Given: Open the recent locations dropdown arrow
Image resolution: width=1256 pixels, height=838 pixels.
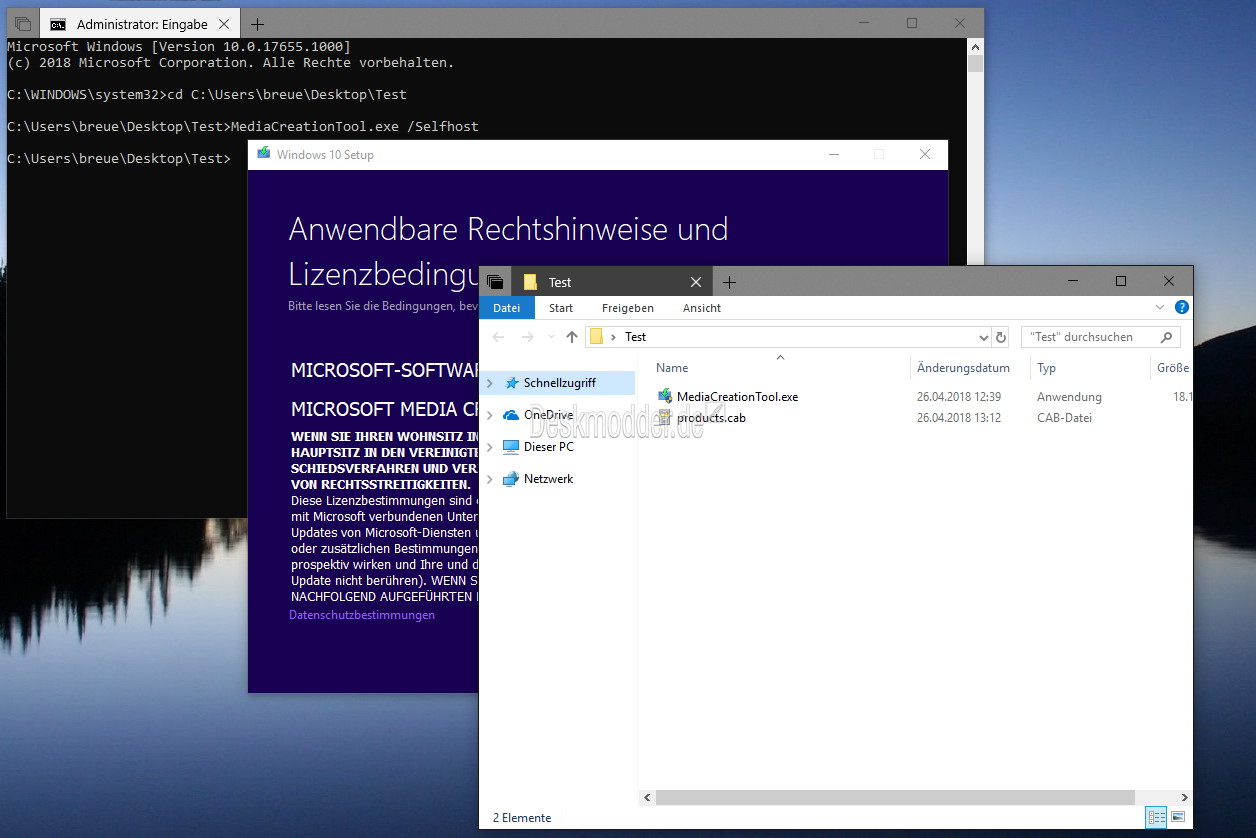Looking at the screenshot, I should click(550, 337).
